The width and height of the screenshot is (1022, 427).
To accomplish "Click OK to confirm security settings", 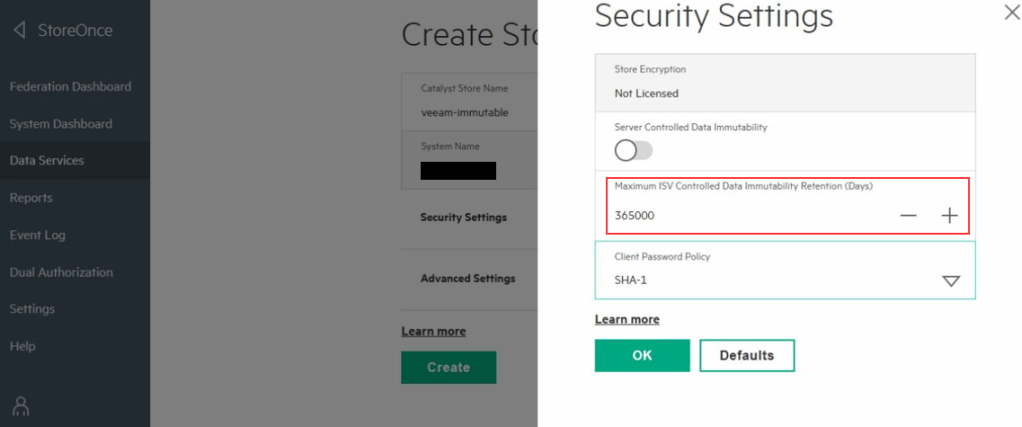I will (x=642, y=356).
